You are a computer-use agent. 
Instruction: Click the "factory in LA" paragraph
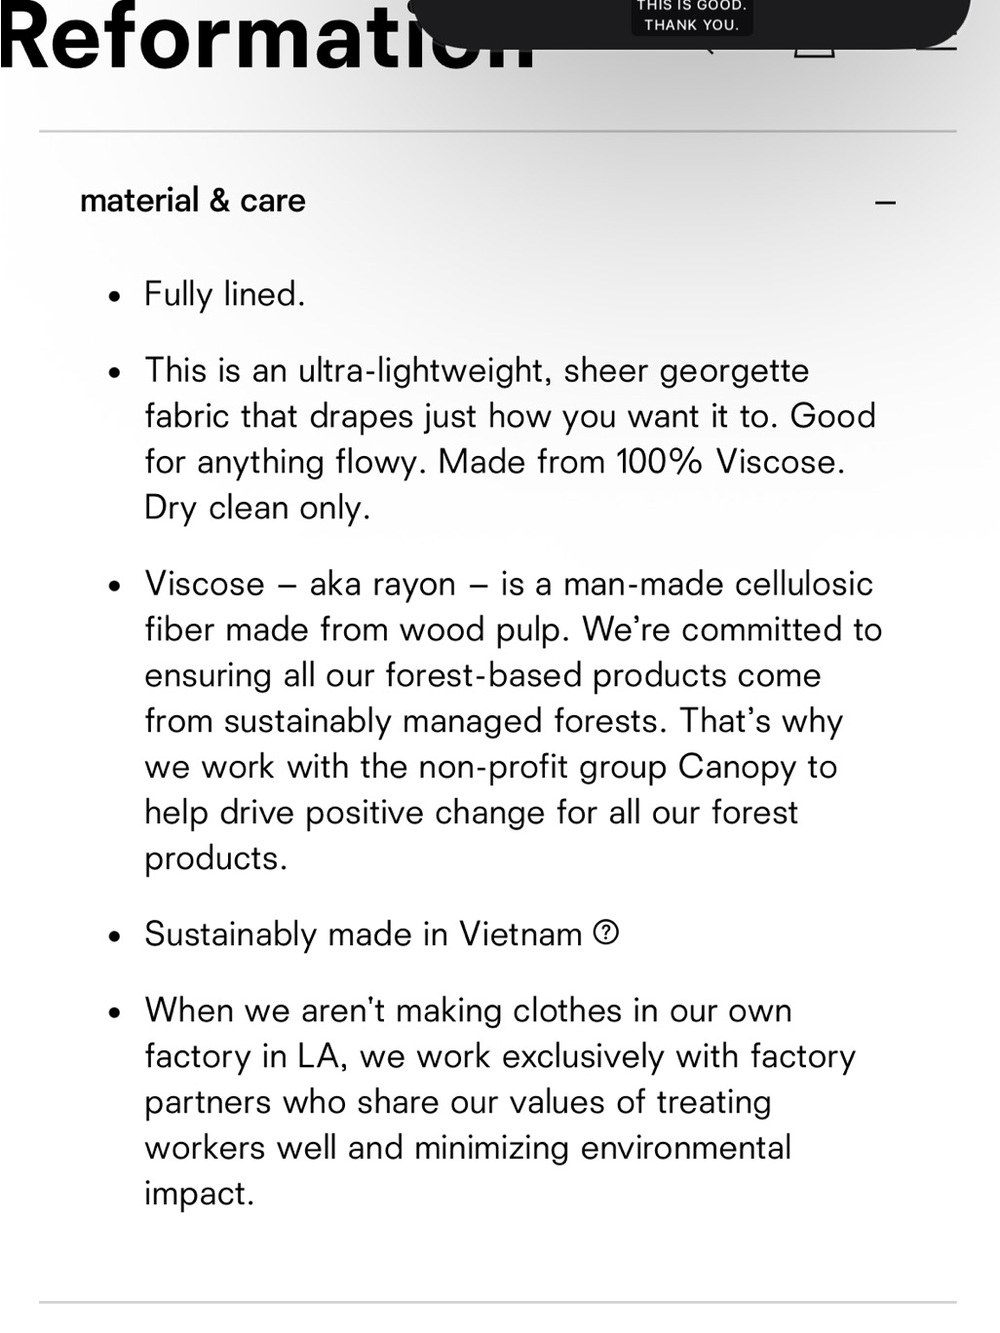coord(500,1102)
